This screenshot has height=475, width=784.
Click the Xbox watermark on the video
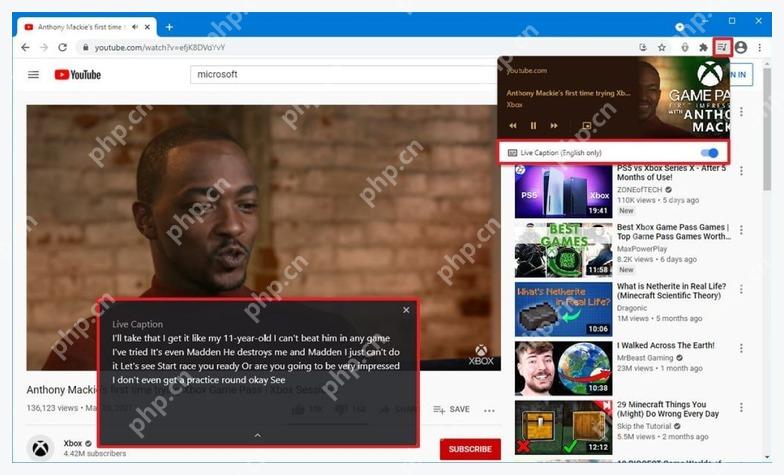[481, 355]
